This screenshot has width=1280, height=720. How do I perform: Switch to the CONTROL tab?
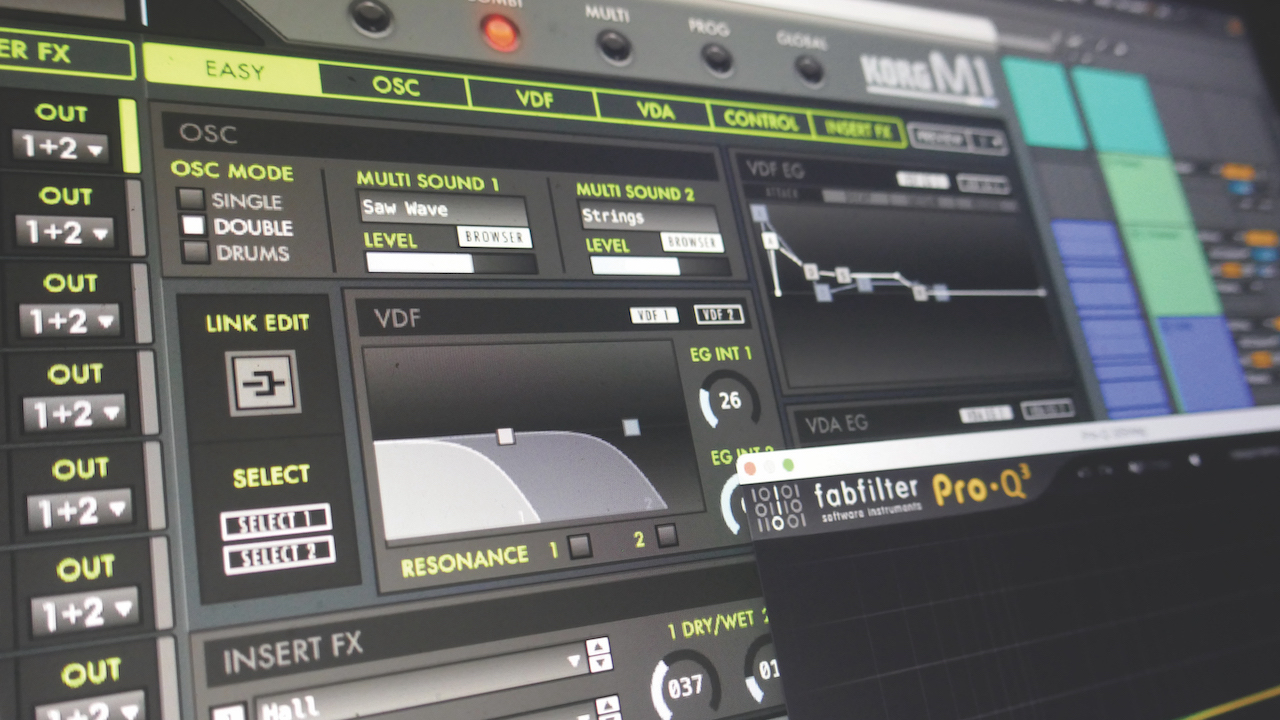(761, 120)
